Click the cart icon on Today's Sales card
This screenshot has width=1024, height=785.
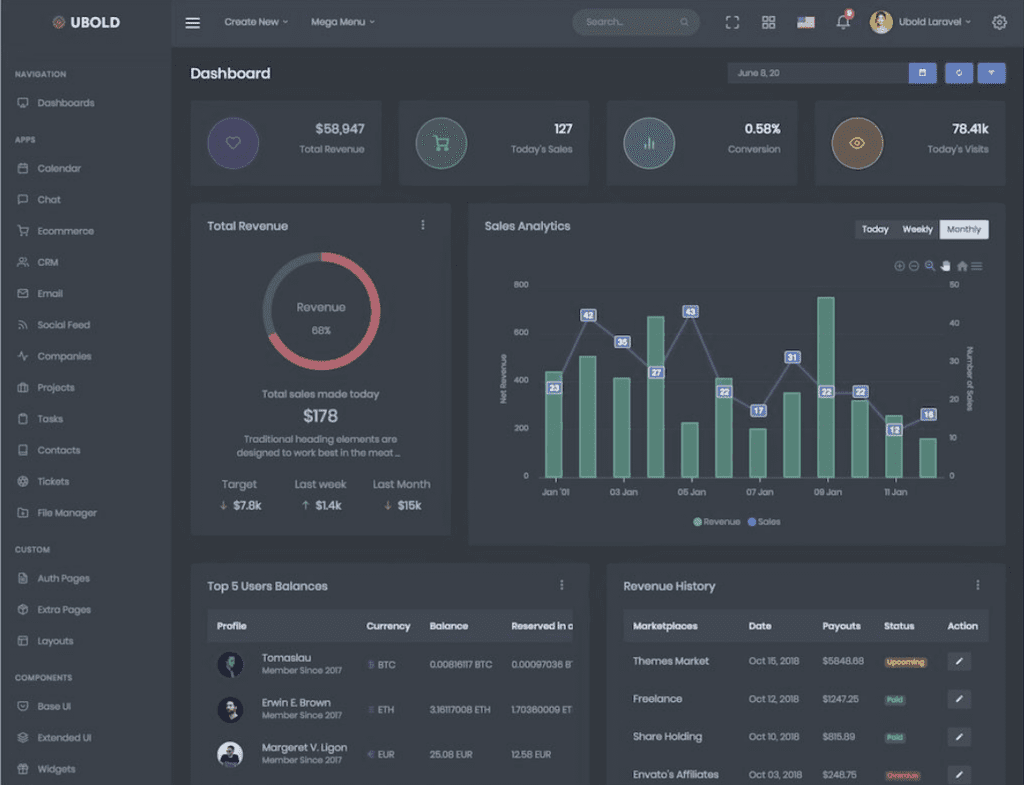point(441,143)
